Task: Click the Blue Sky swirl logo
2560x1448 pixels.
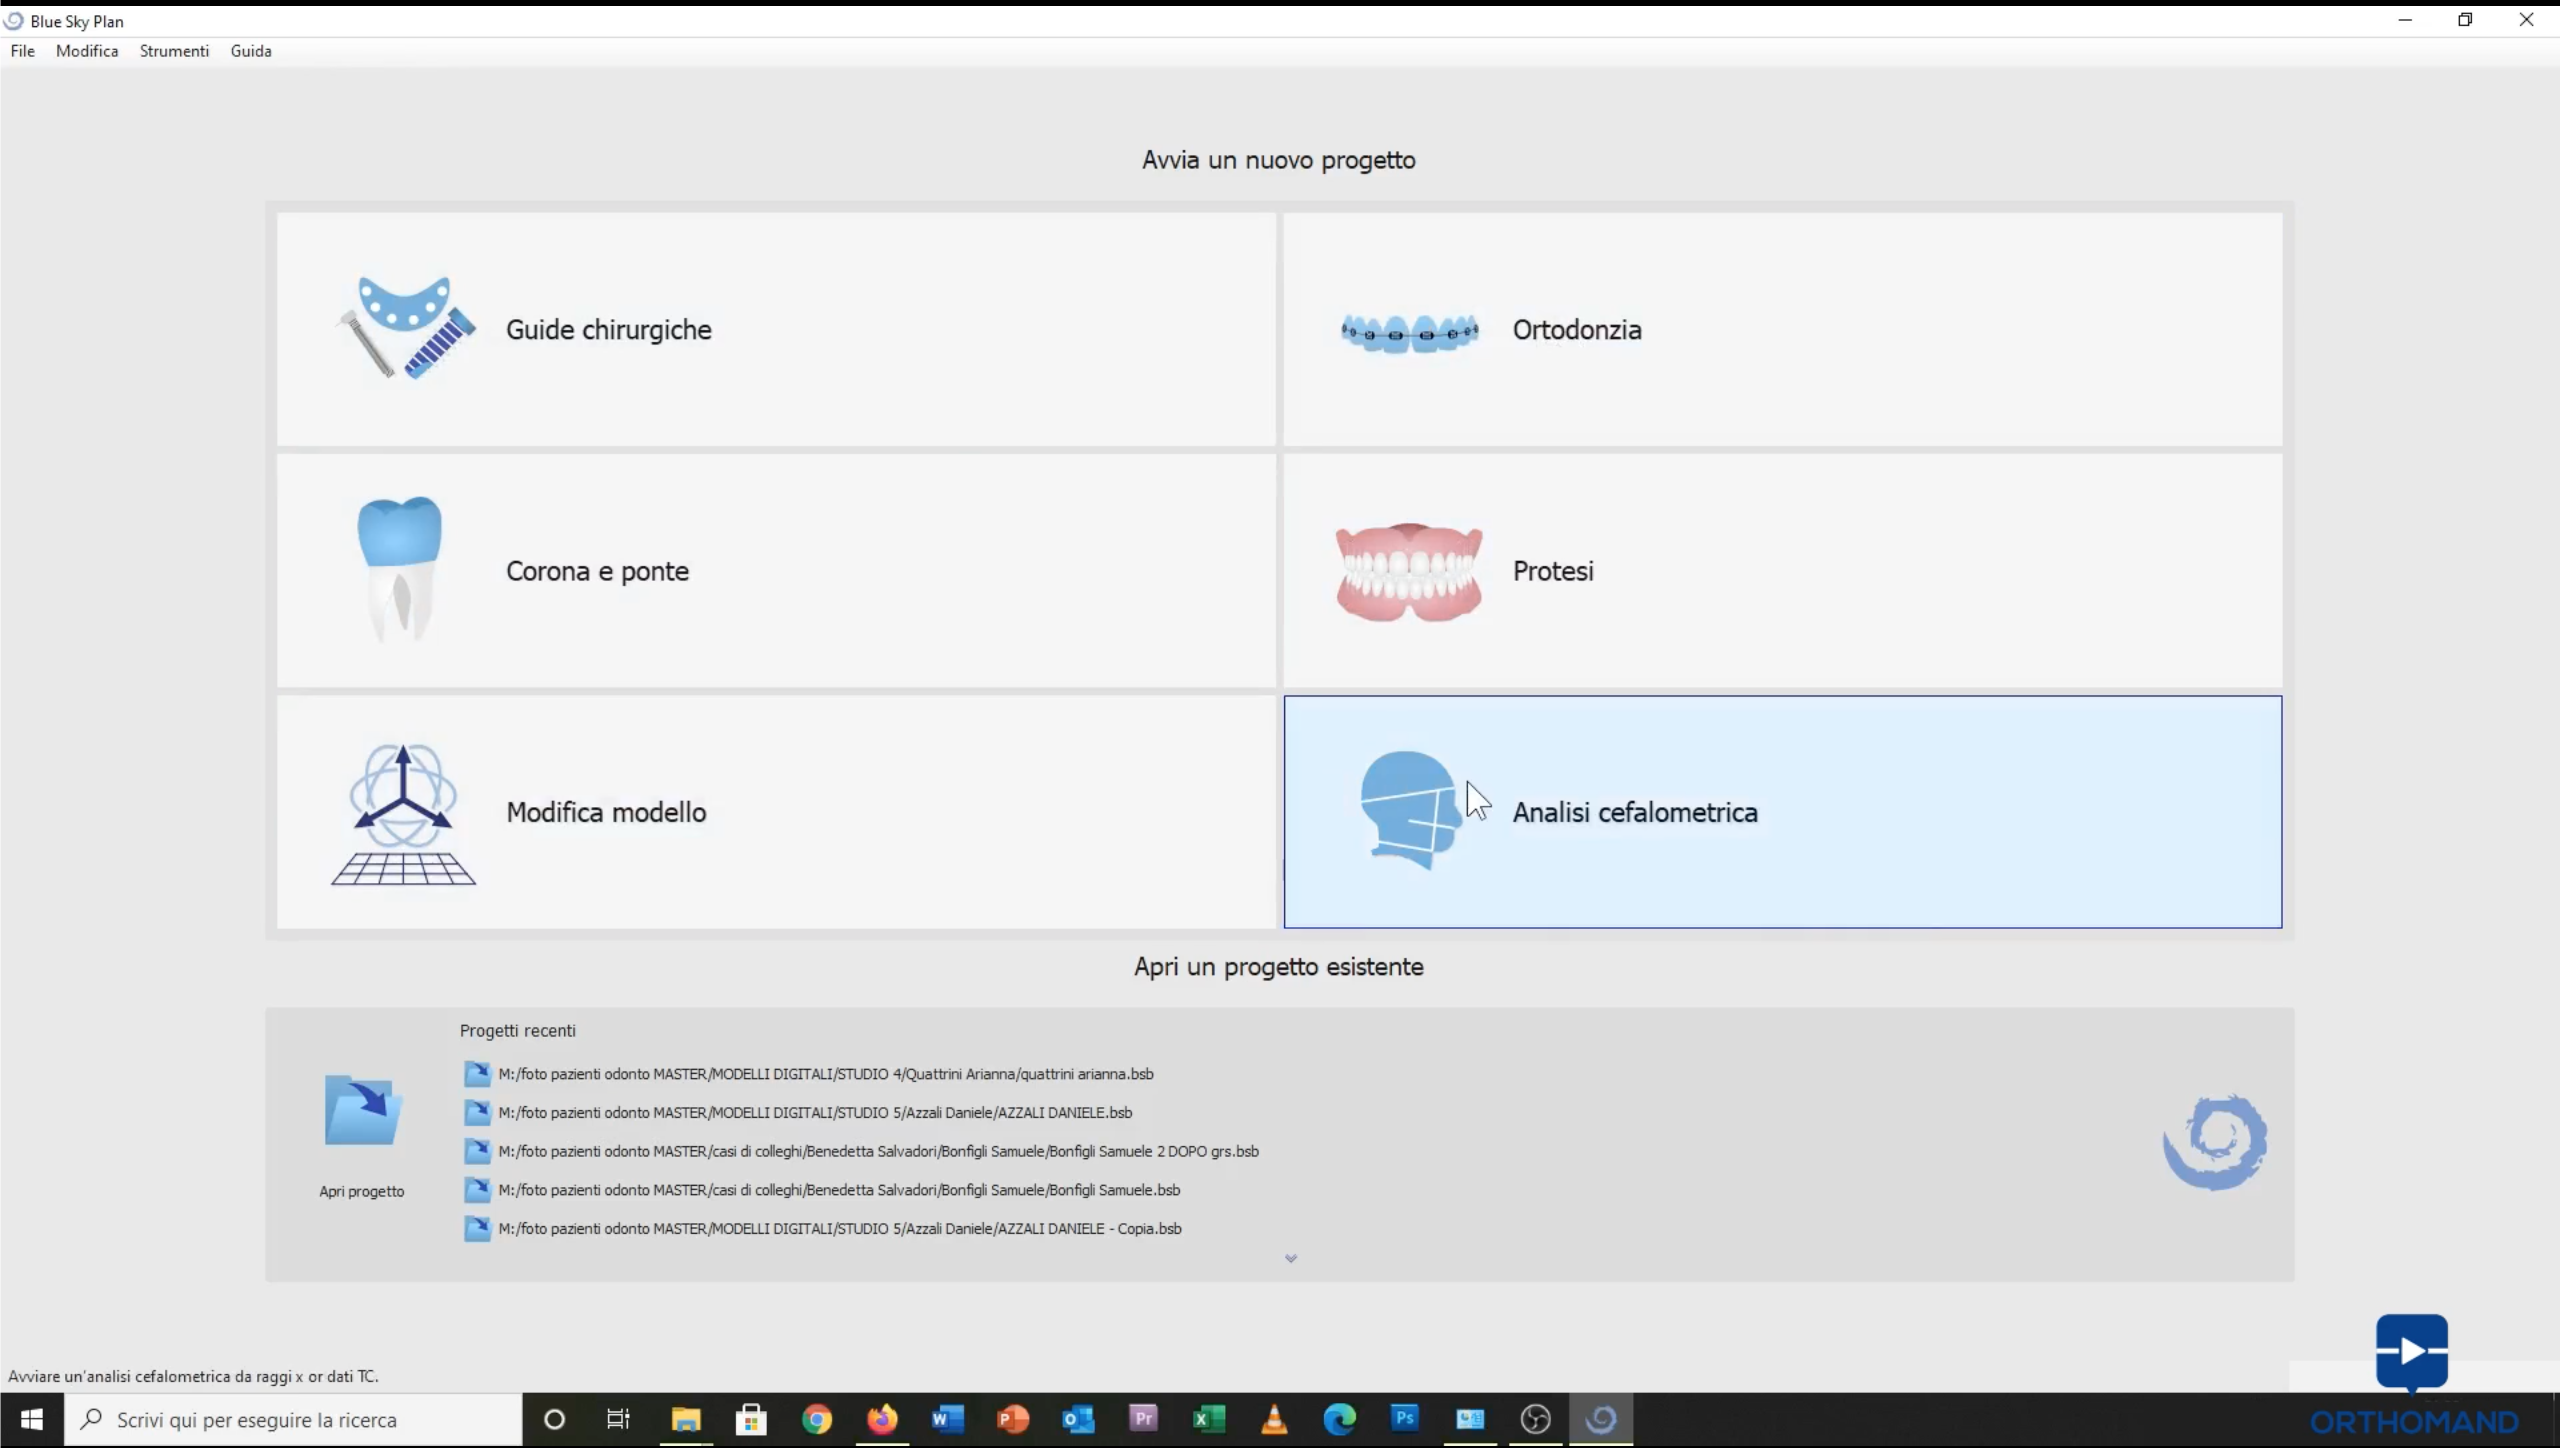Action: (x=2214, y=1142)
